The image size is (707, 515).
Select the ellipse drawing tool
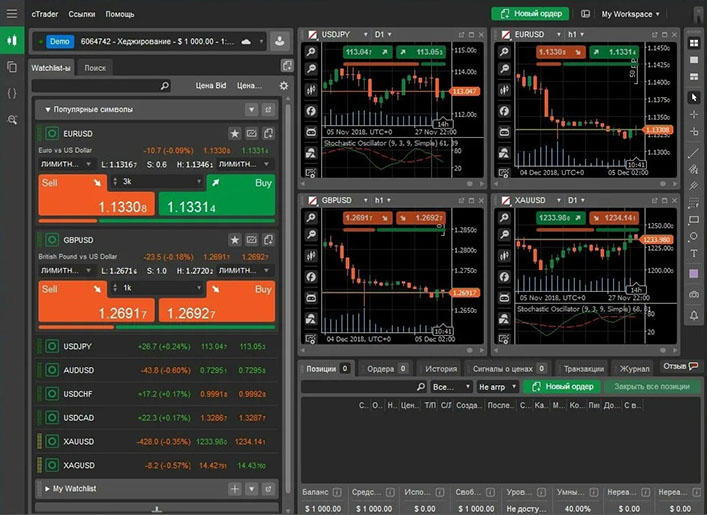[x=694, y=236]
